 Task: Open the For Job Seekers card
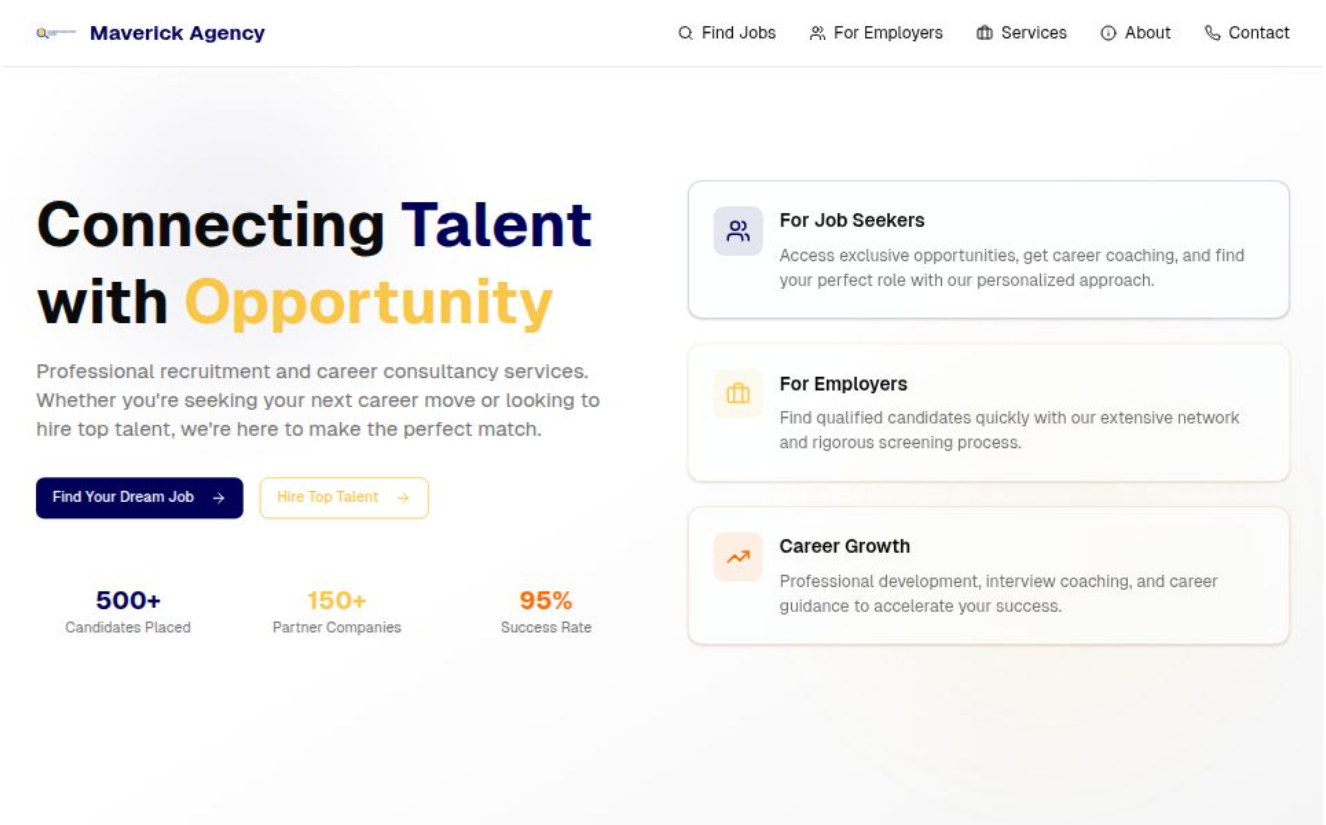click(990, 249)
